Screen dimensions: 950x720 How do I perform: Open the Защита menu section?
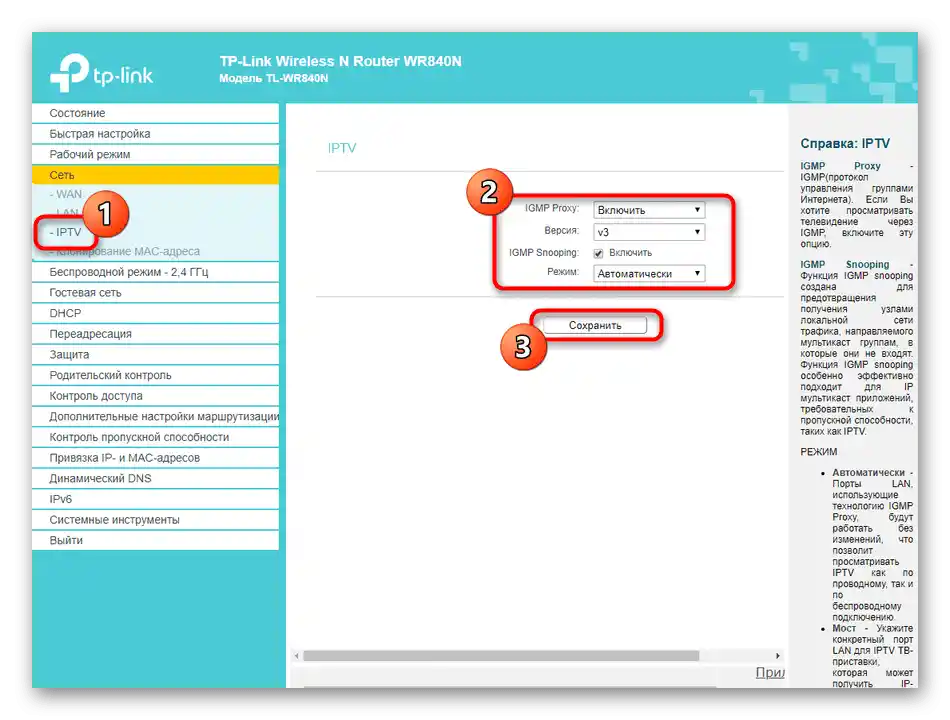(x=155, y=355)
